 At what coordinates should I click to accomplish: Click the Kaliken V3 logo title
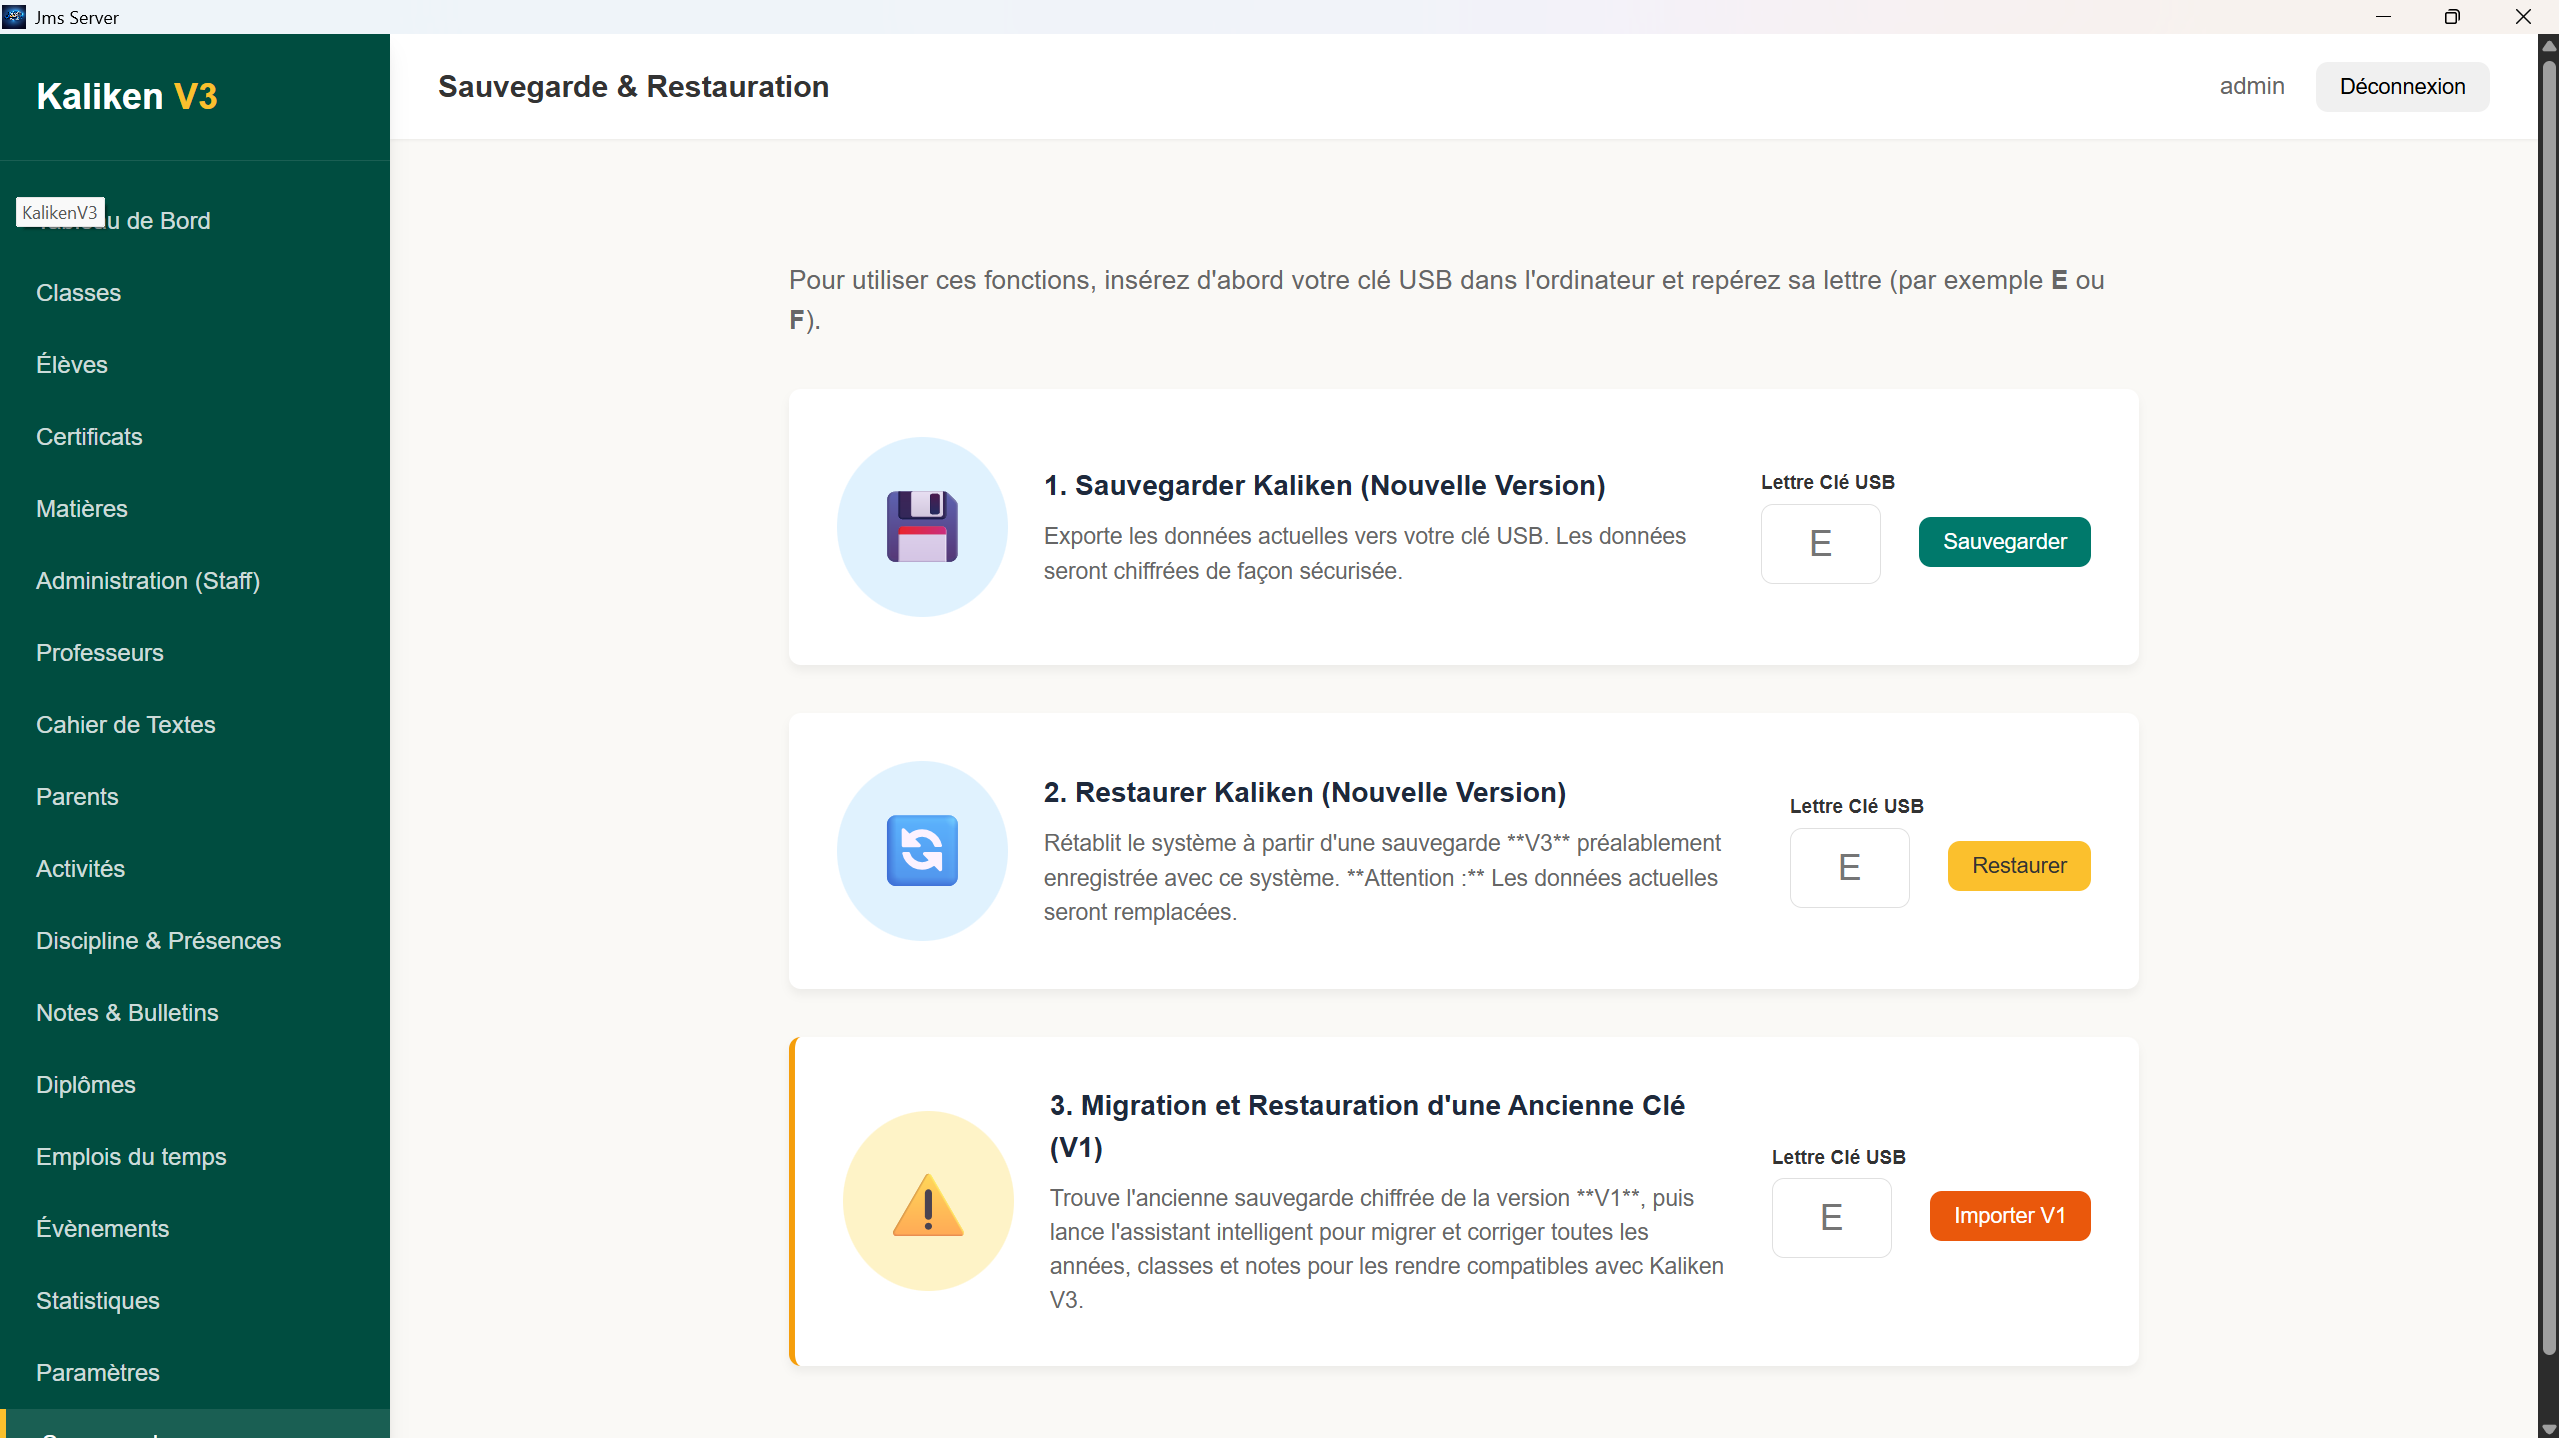click(x=127, y=96)
